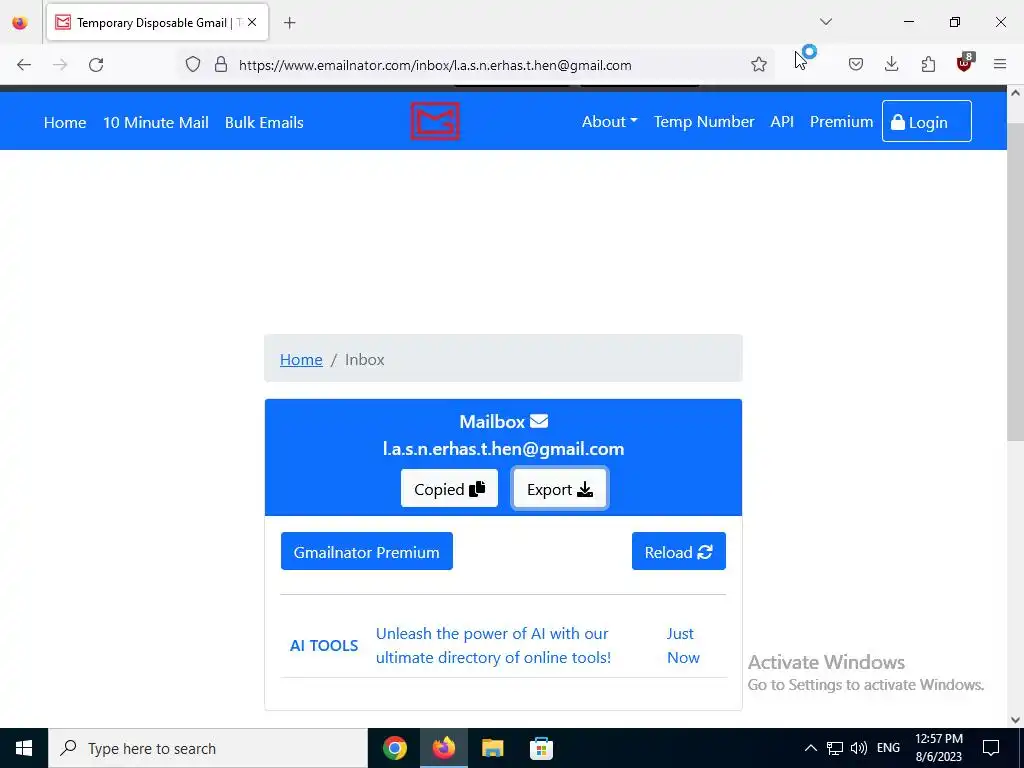Click the Inbox breadcrumb text
This screenshot has height=768, width=1024.
[364, 360]
